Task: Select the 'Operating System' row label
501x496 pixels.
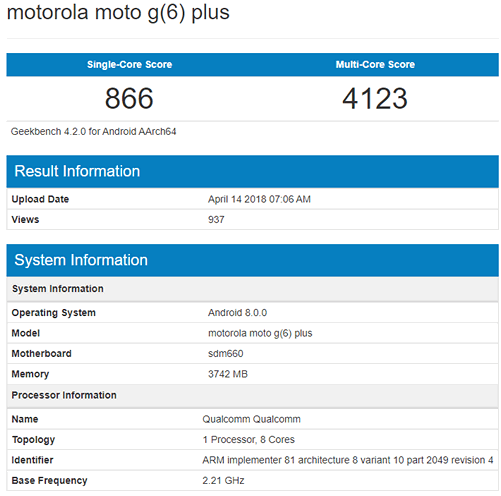Action: [54, 313]
